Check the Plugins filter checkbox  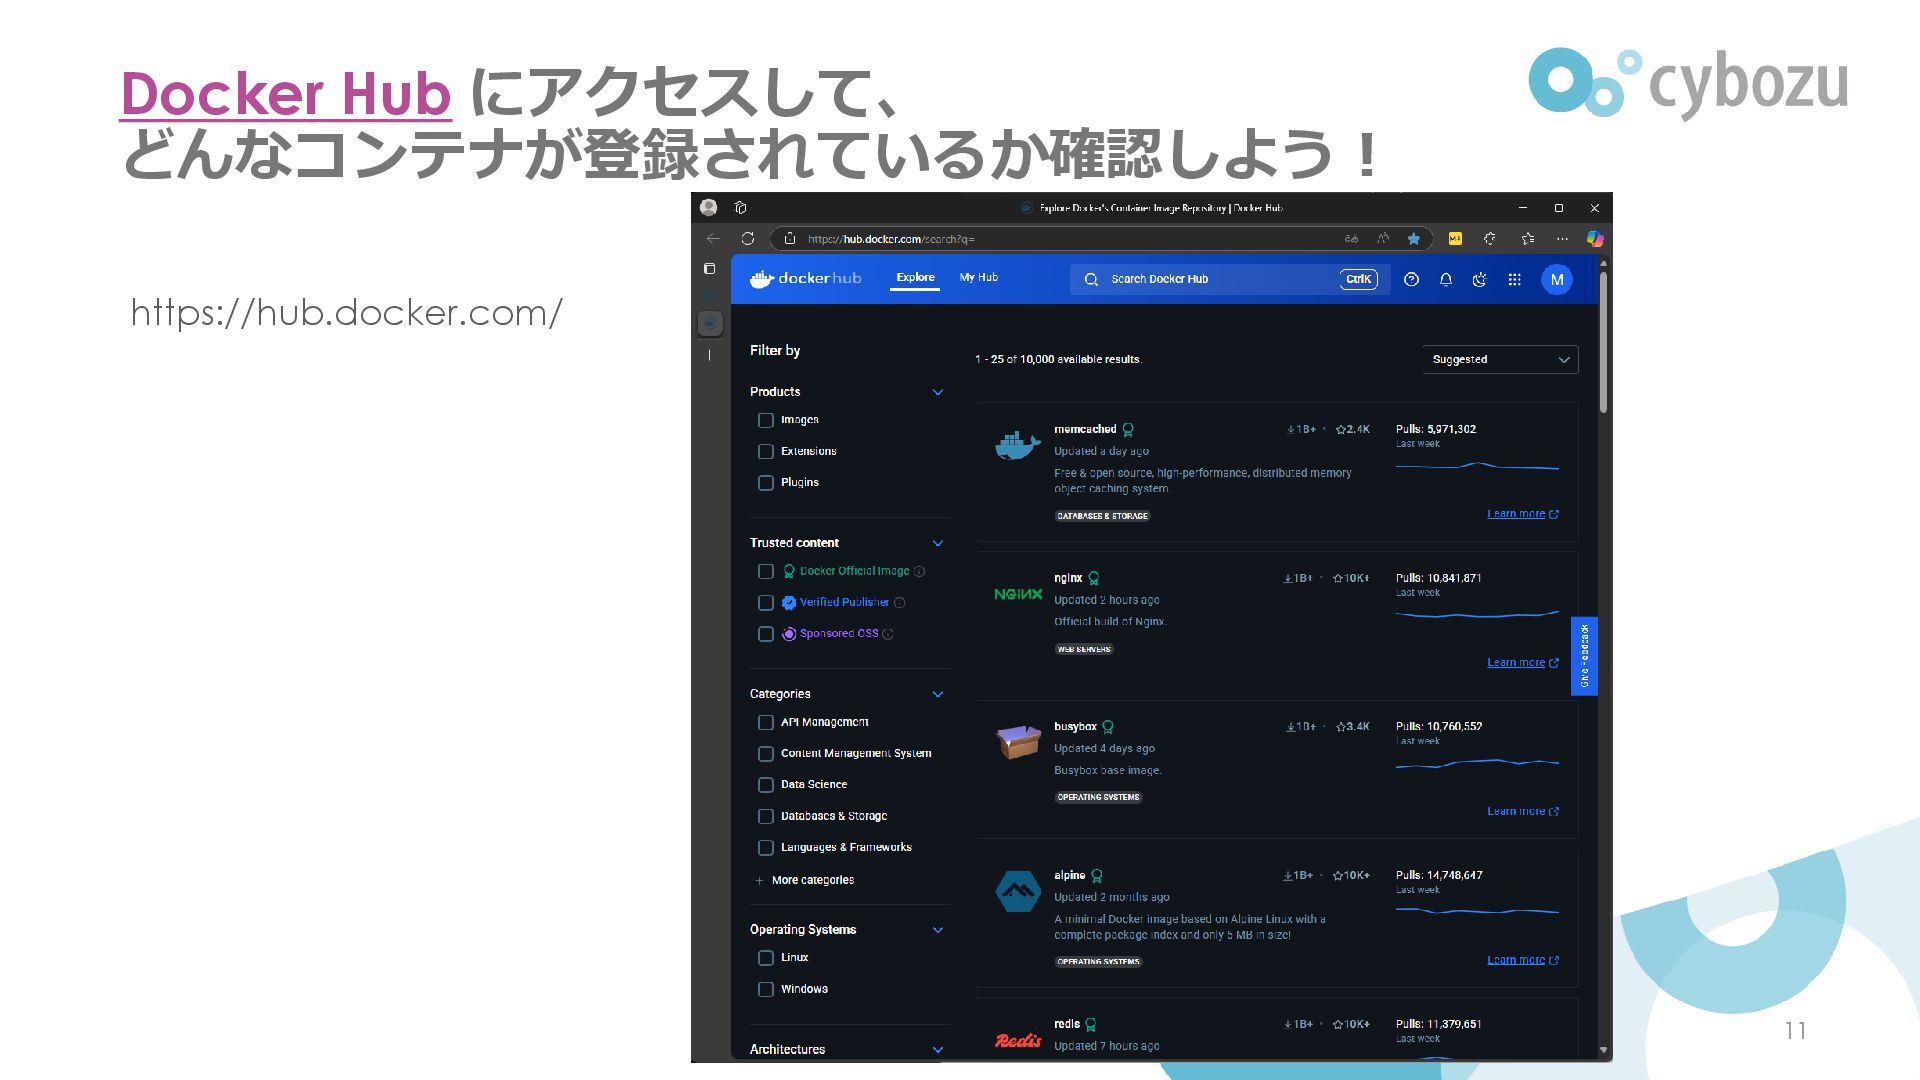coord(766,483)
